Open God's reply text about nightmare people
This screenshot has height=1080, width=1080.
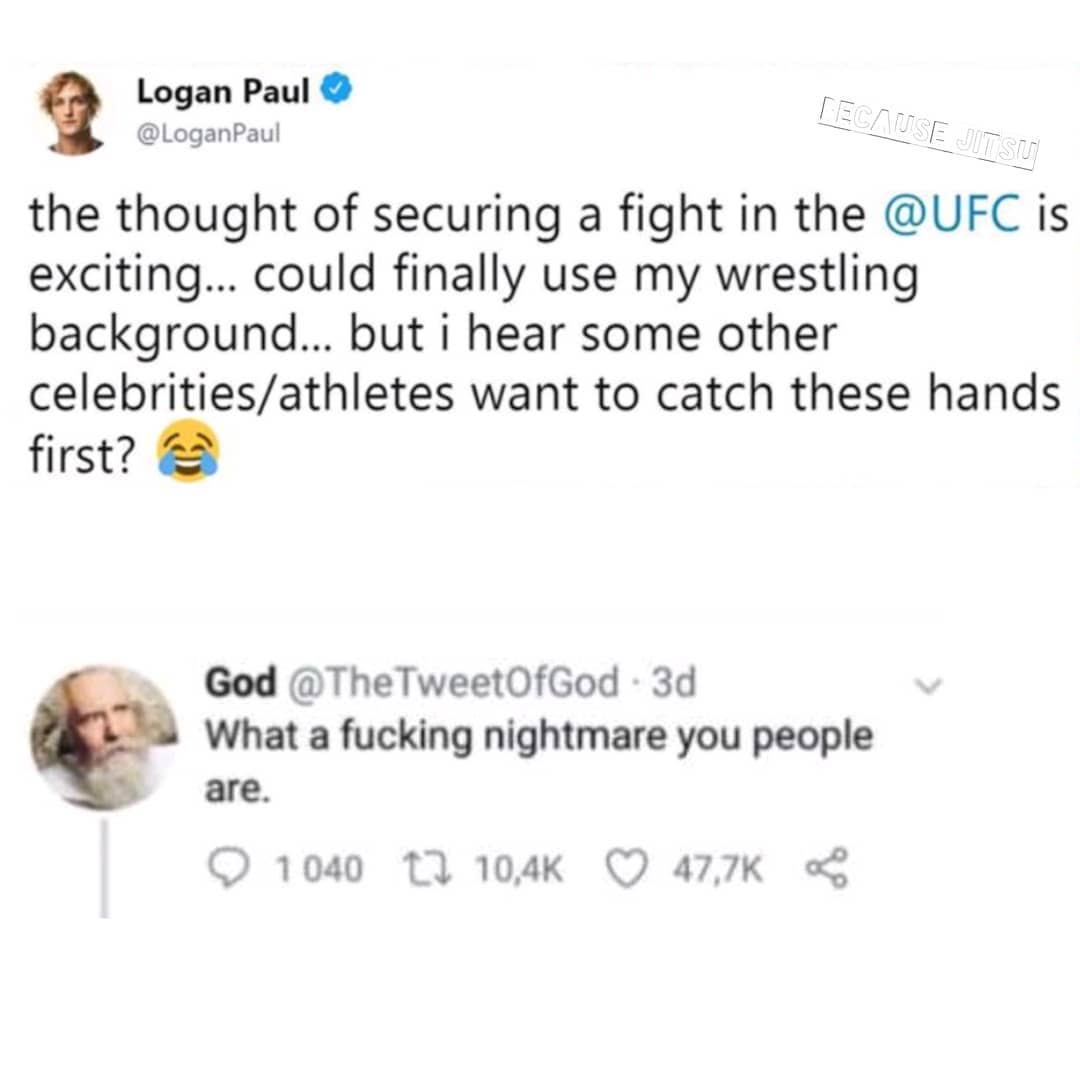[x=539, y=760]
